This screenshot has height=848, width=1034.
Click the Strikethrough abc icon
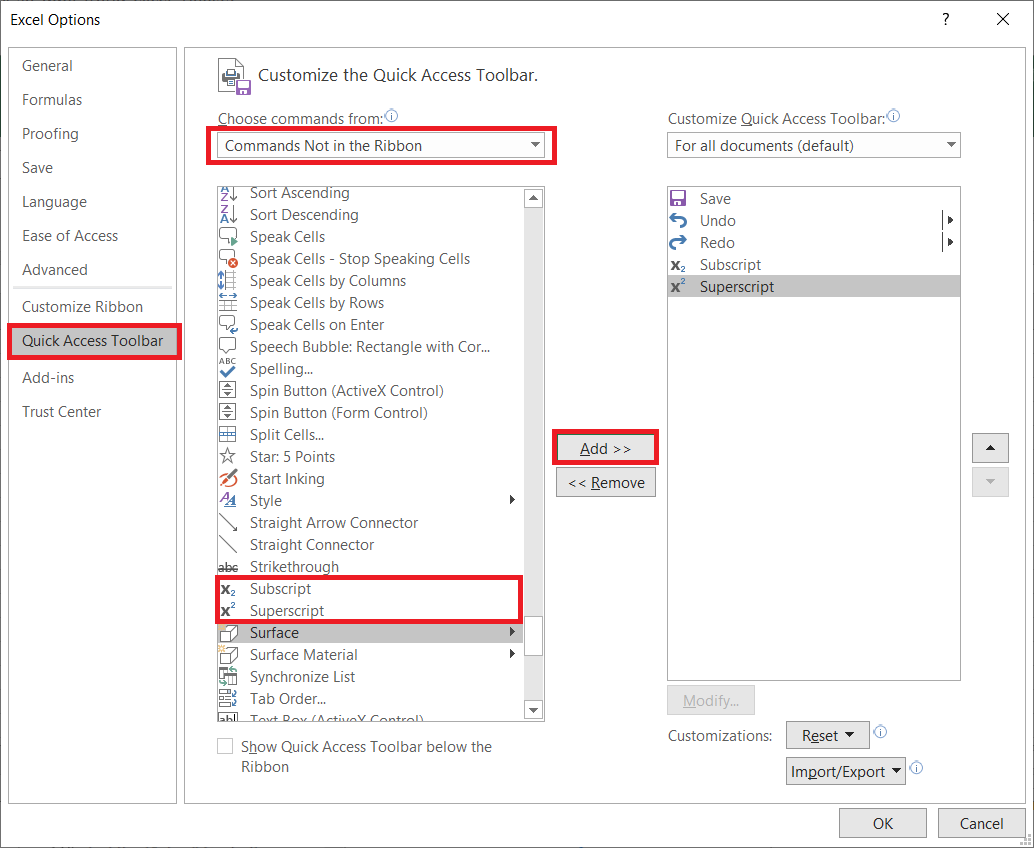coord(228,567)
